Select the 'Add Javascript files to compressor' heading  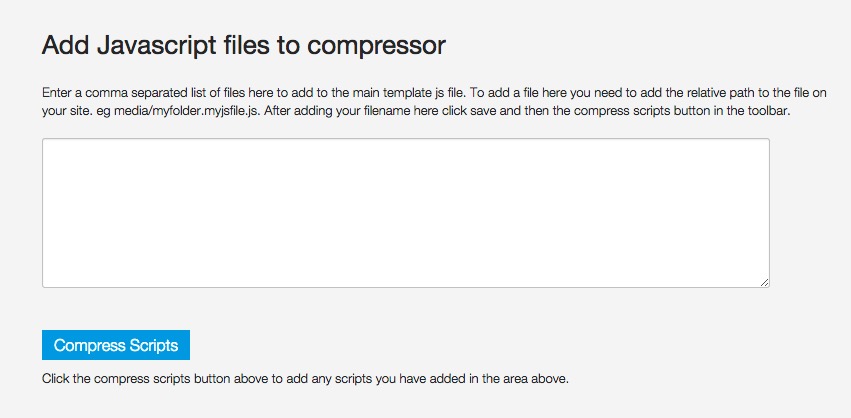point(244,46)
